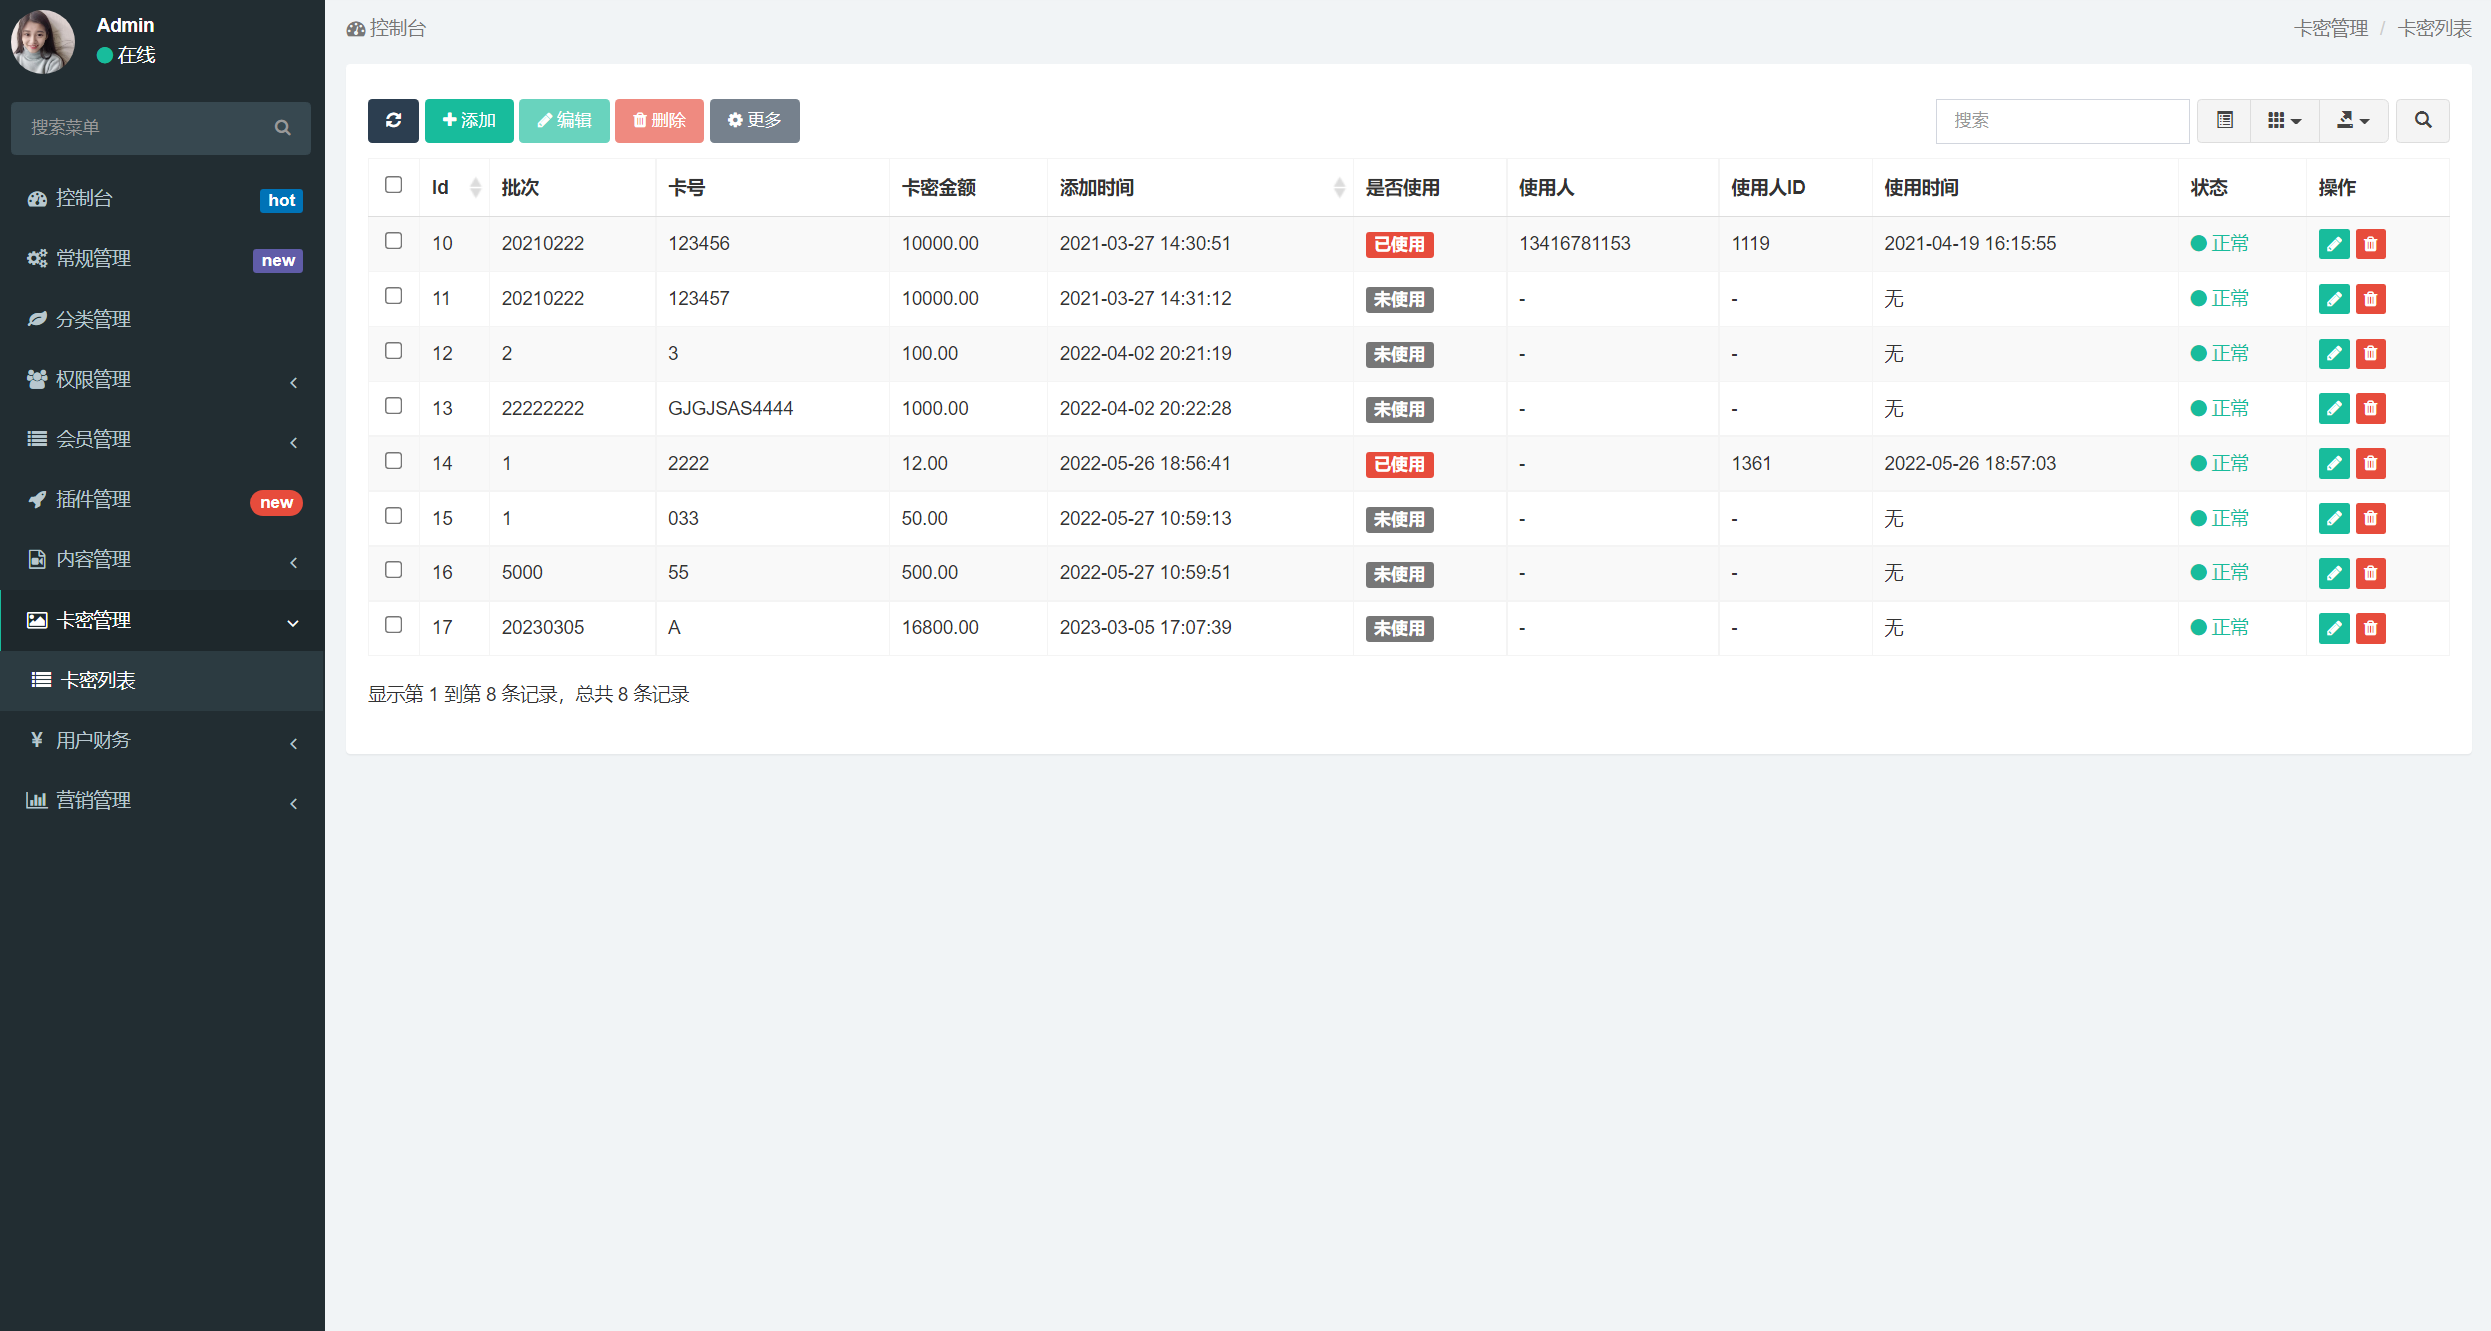Screen dimensions: 2491x1331
Task: Click the refresh table icon button
Action: pos(393,120)
